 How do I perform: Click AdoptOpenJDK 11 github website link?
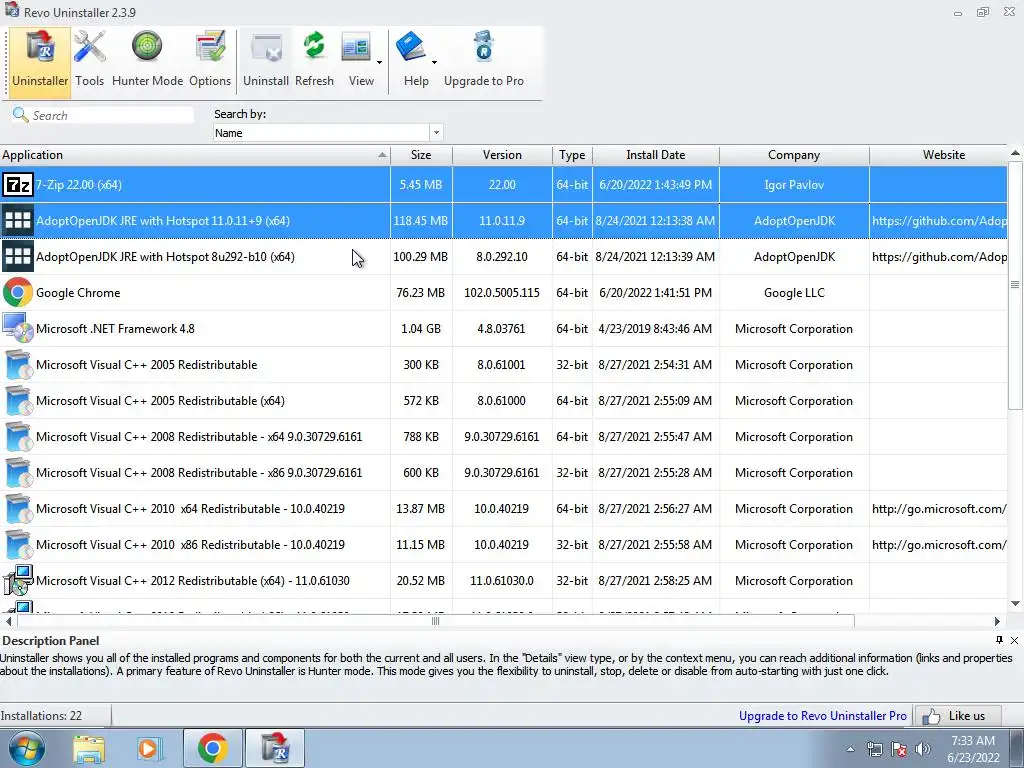click(x=939, y=221)
